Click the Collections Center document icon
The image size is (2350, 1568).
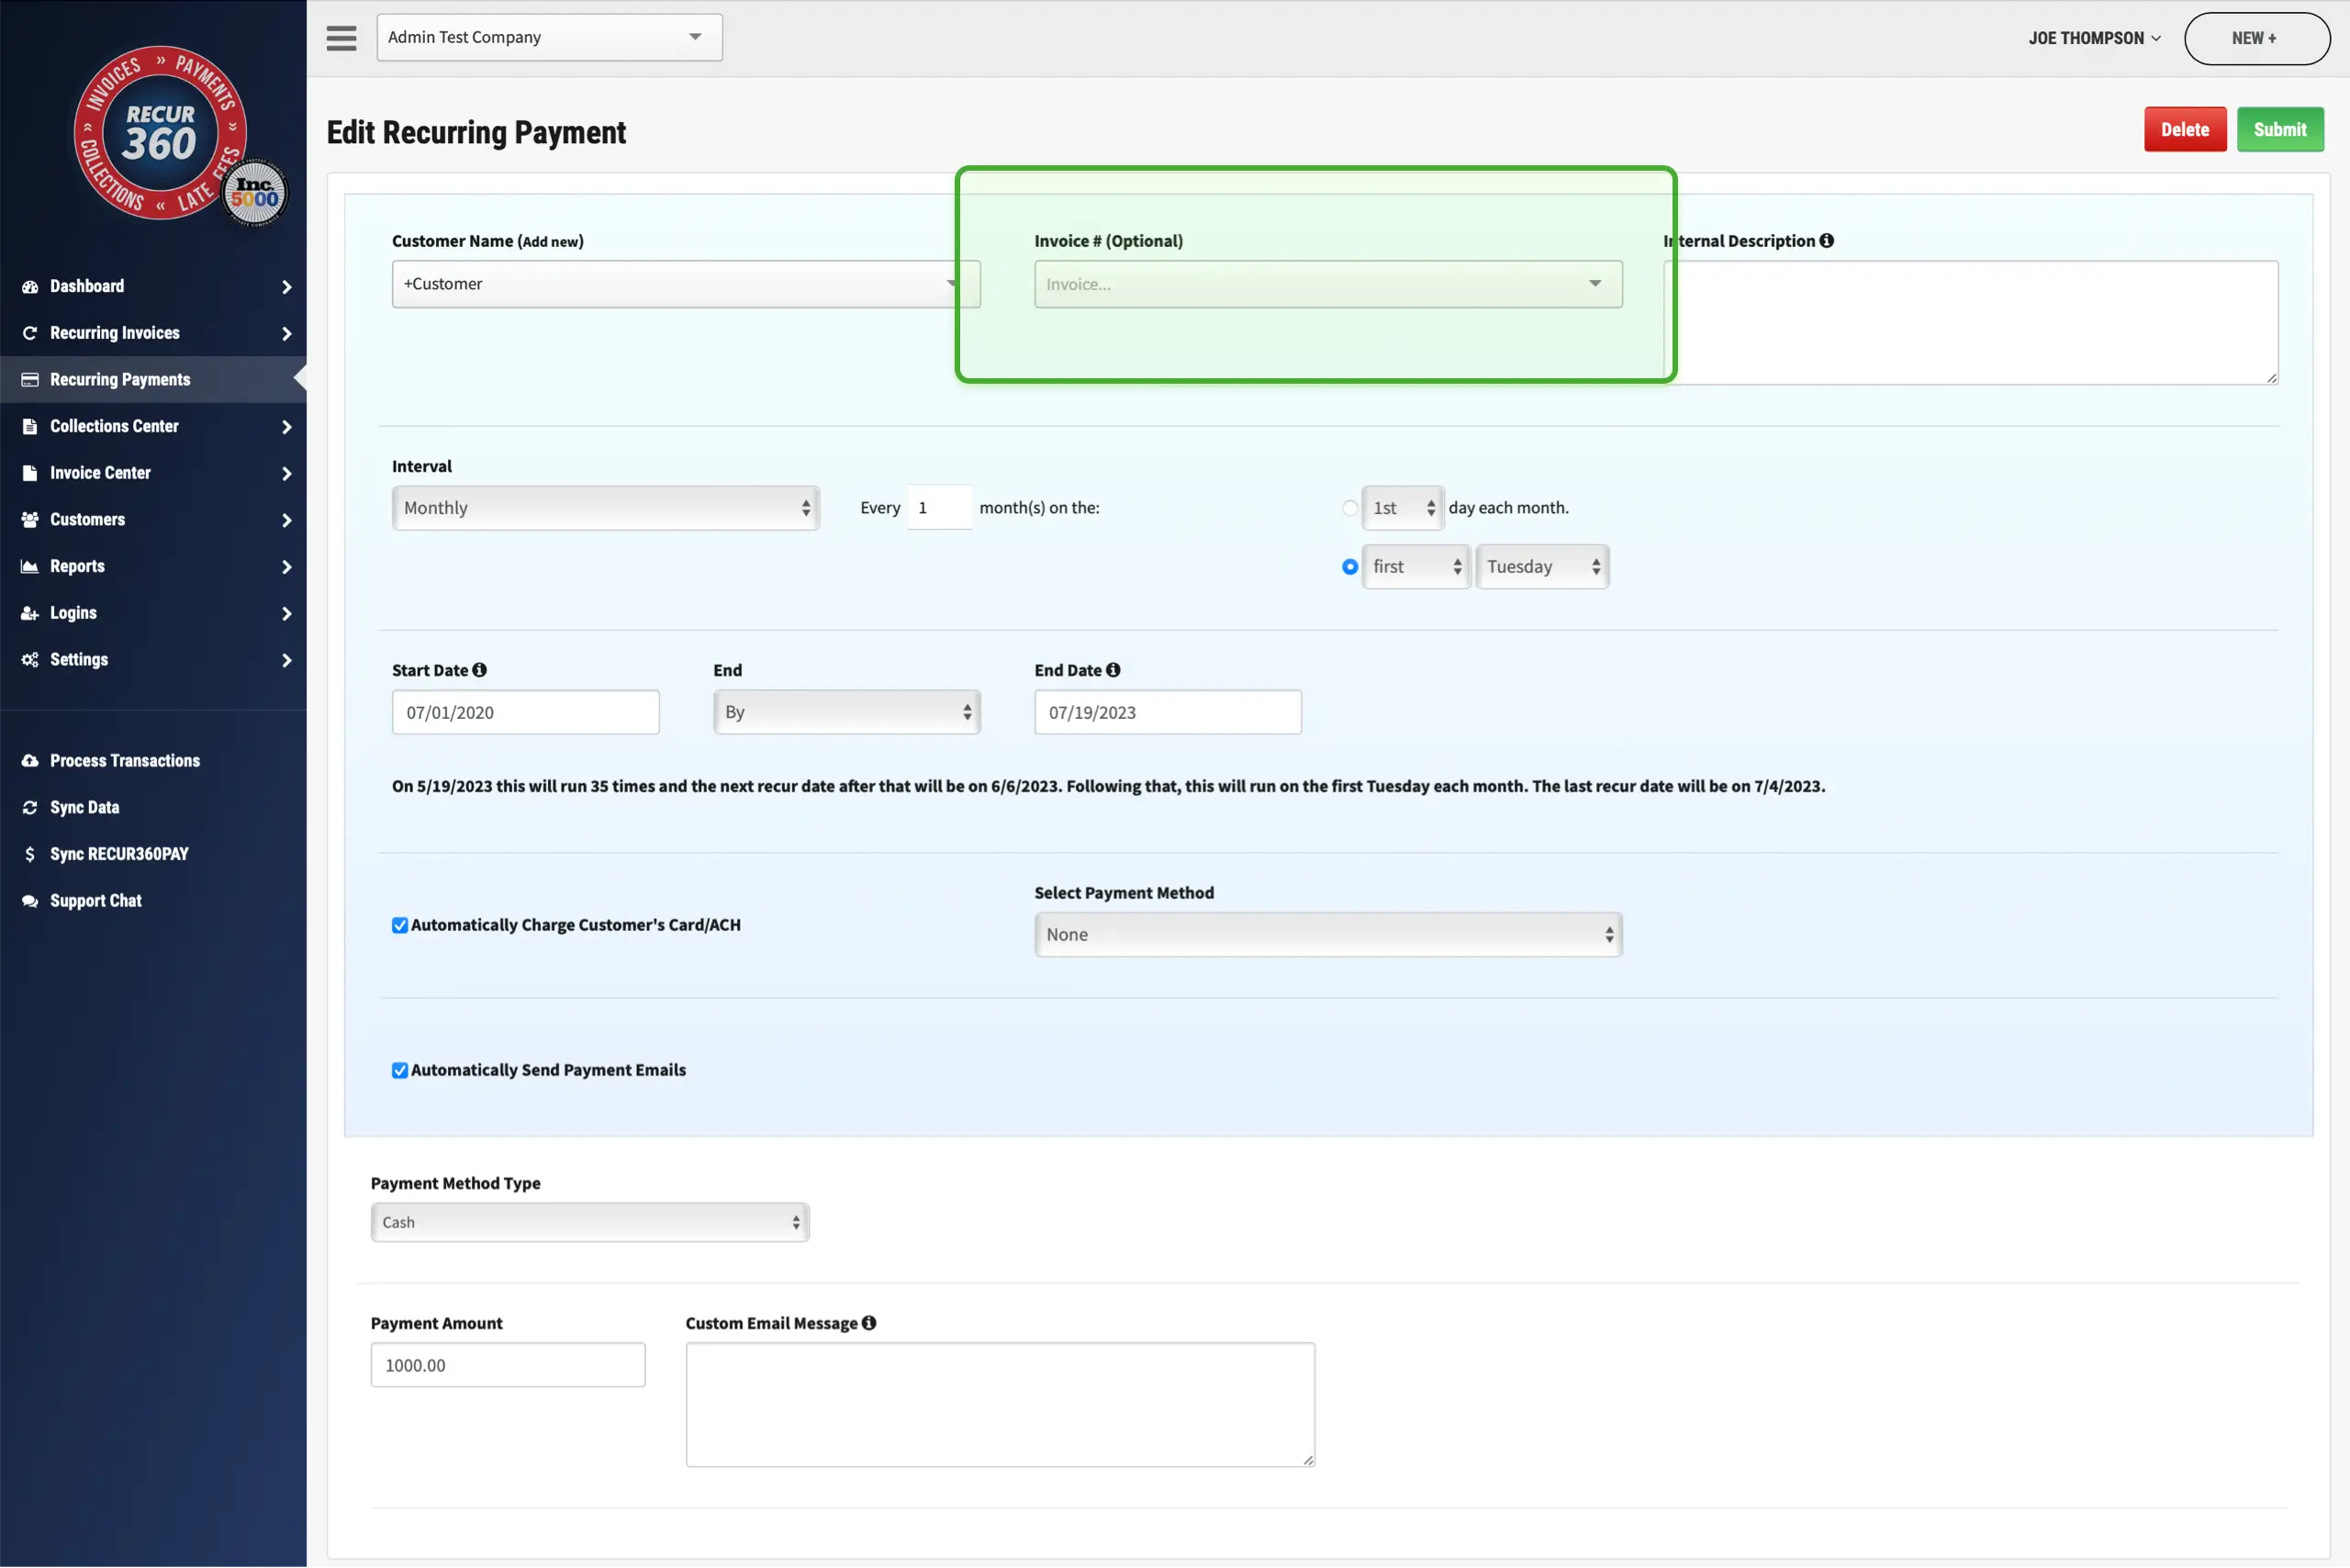pos(30,427)
